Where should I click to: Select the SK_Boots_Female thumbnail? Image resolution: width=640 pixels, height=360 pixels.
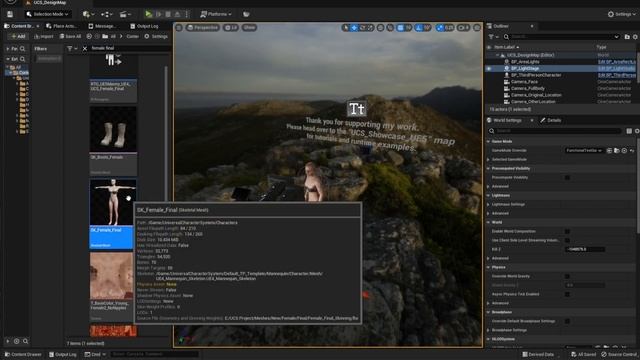click(x=113, y=129)
